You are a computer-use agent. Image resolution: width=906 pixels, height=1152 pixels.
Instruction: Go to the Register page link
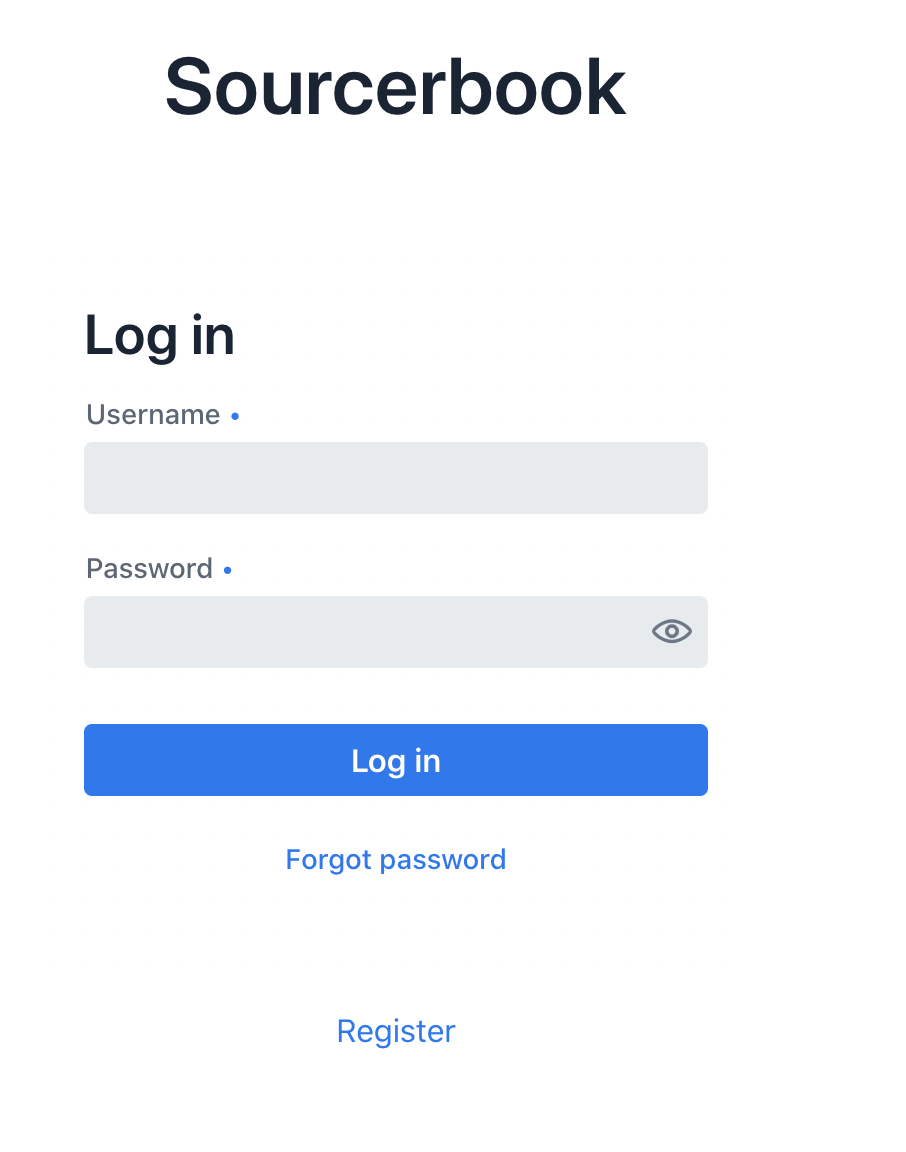[396, 1031]
